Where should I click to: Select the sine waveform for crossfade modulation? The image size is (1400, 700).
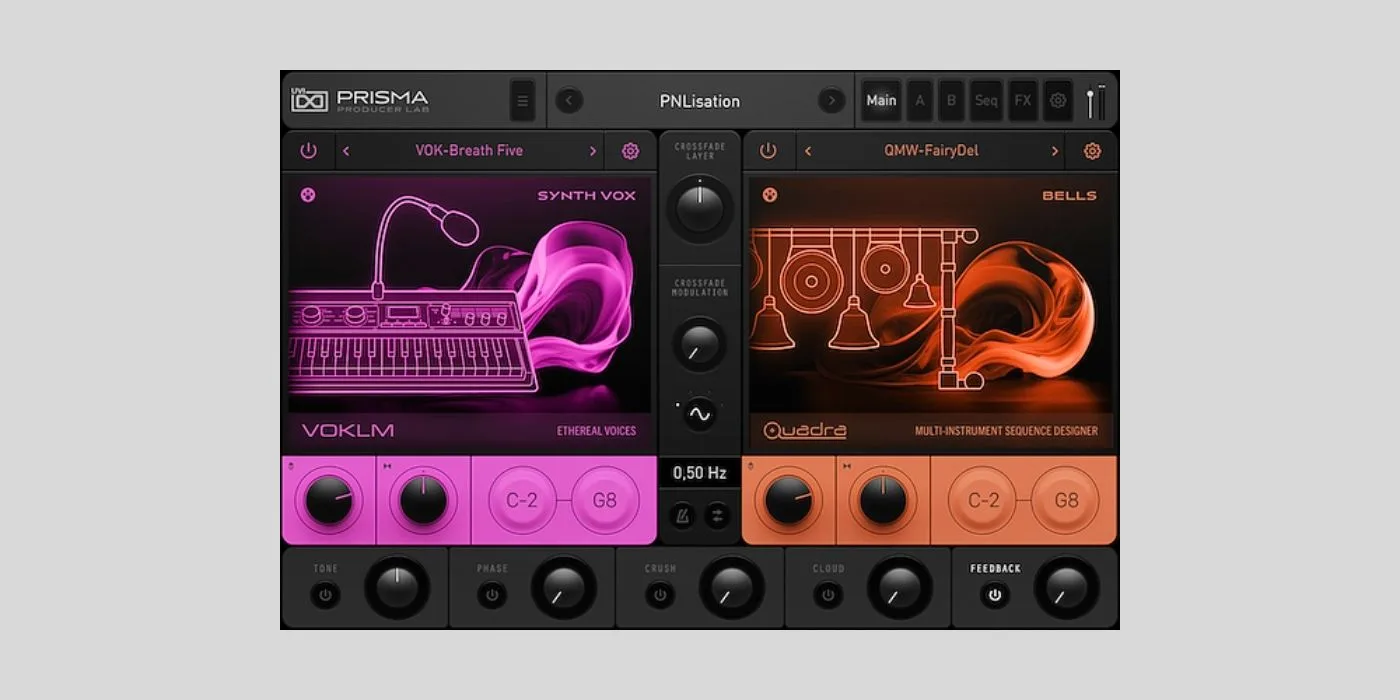(699, 413)
